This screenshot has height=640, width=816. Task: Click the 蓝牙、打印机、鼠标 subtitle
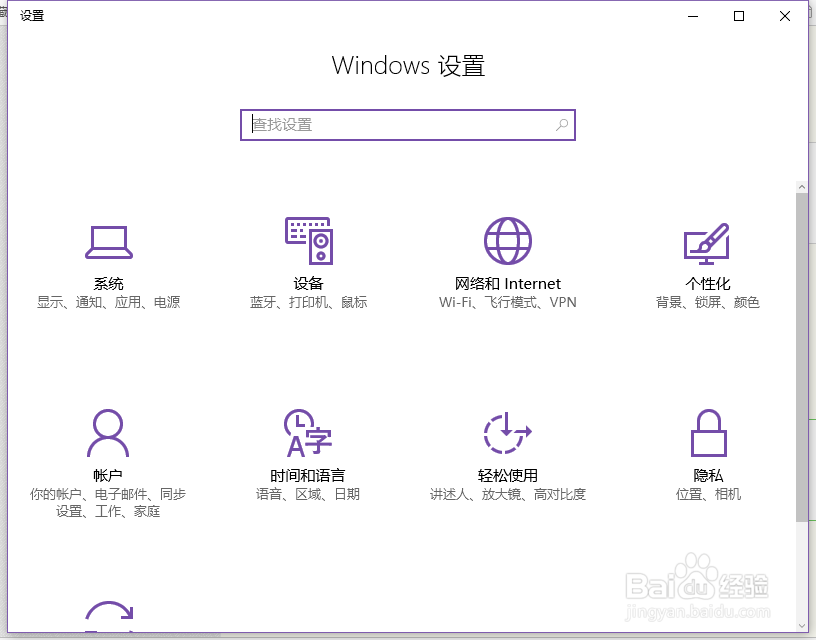[x=308, y=302]
